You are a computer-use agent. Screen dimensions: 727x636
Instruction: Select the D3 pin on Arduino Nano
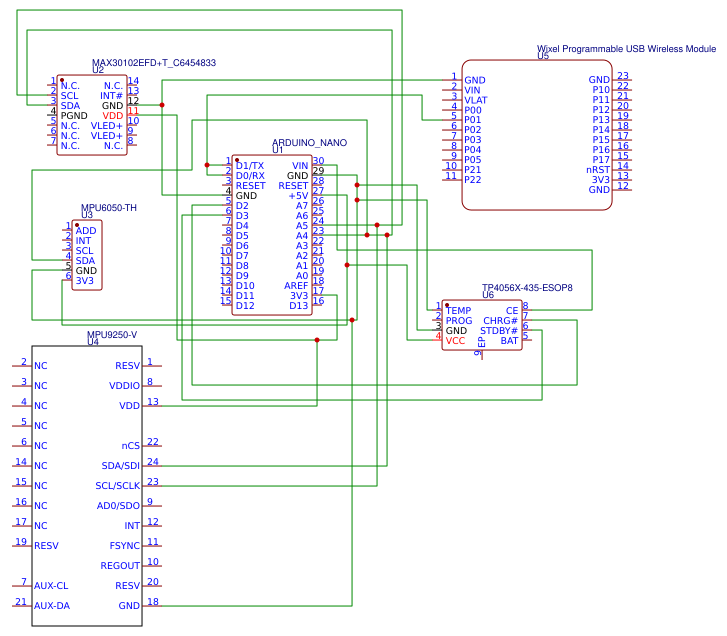pyautogui.click(x=242, y=216)
